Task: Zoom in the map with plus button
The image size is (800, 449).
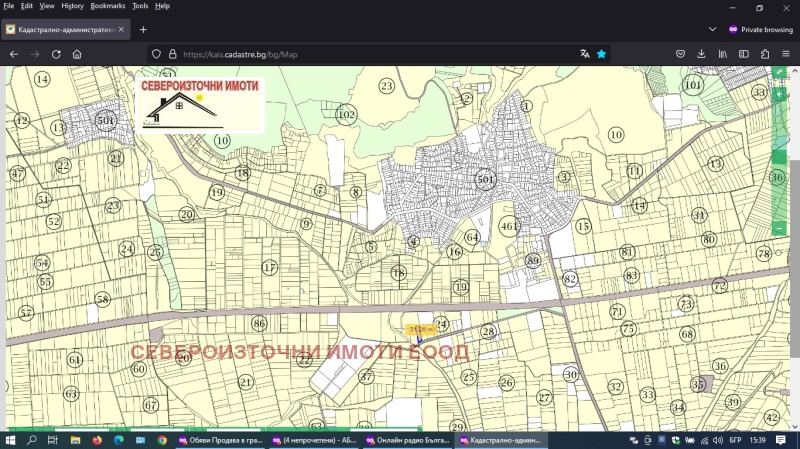Action: point(779,94)
